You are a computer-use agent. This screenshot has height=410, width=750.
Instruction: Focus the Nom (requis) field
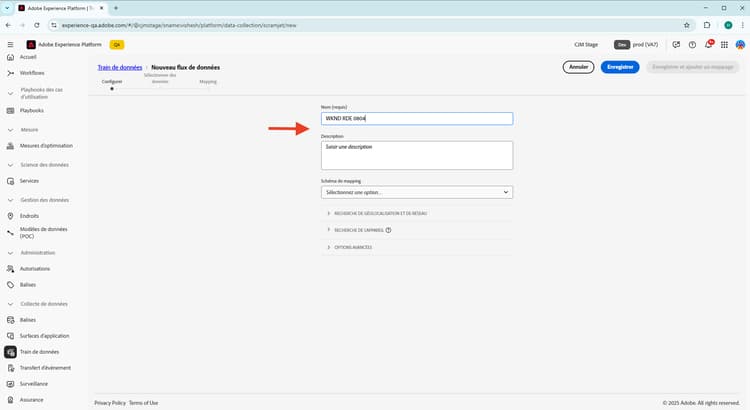click(417, 118)
